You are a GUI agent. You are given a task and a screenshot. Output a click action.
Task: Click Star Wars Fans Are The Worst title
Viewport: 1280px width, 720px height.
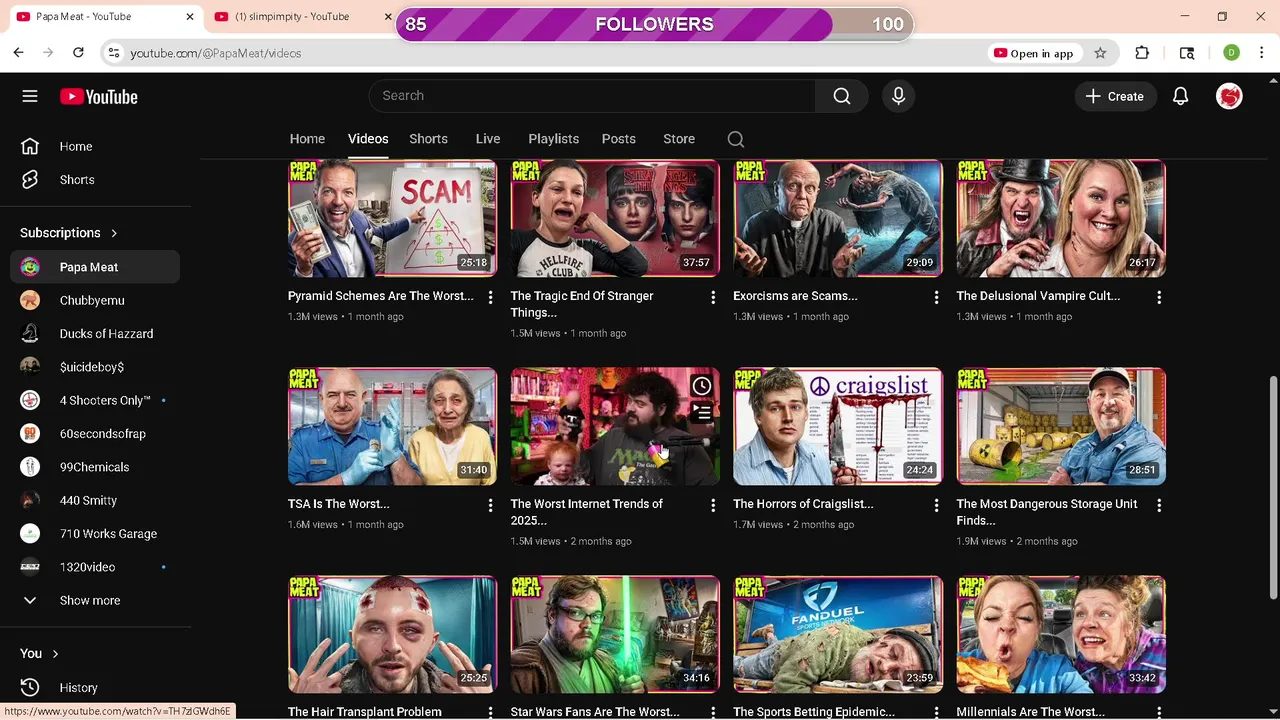595,712
